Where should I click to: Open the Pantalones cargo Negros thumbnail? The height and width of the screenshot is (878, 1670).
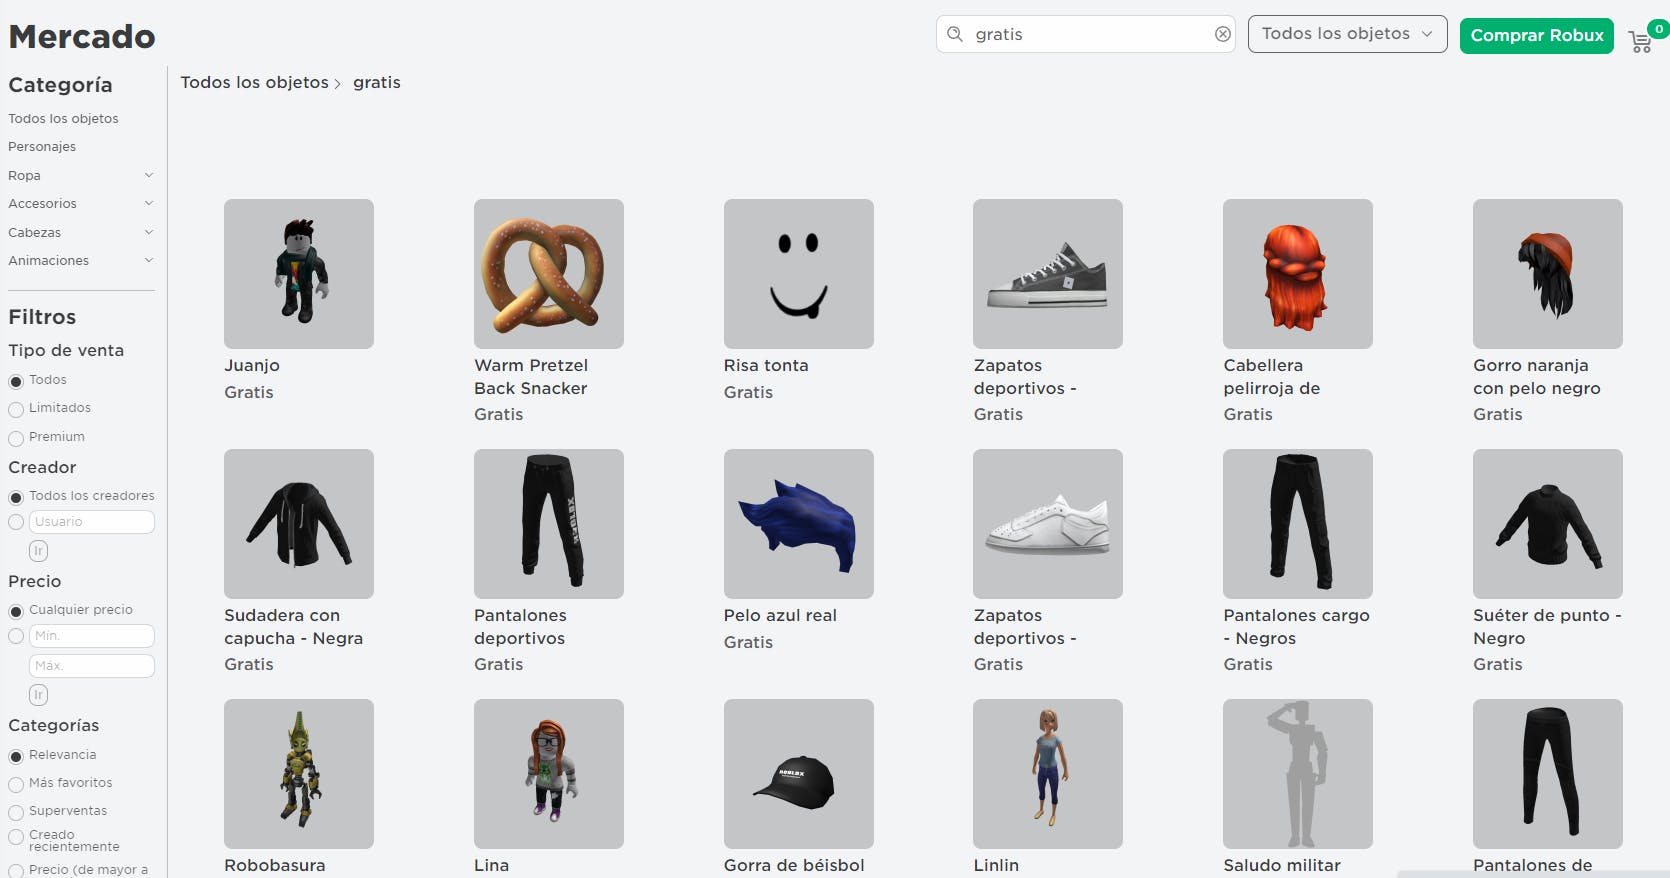pos(1298,524)
